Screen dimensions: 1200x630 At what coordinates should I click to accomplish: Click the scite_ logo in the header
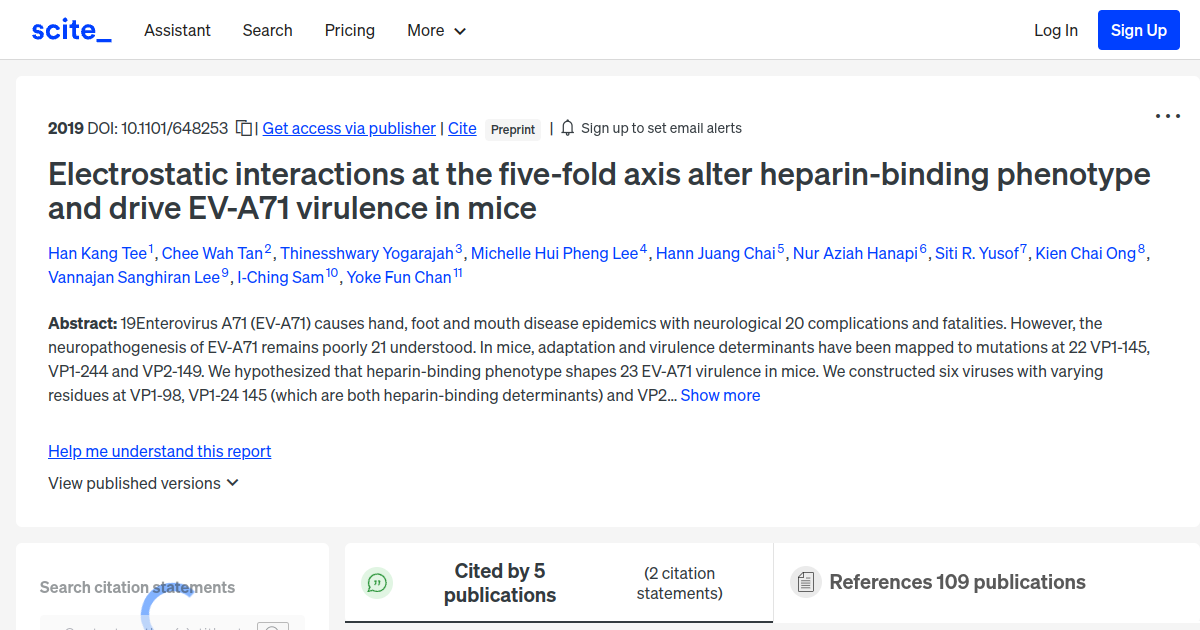click(x=70, y=29)
